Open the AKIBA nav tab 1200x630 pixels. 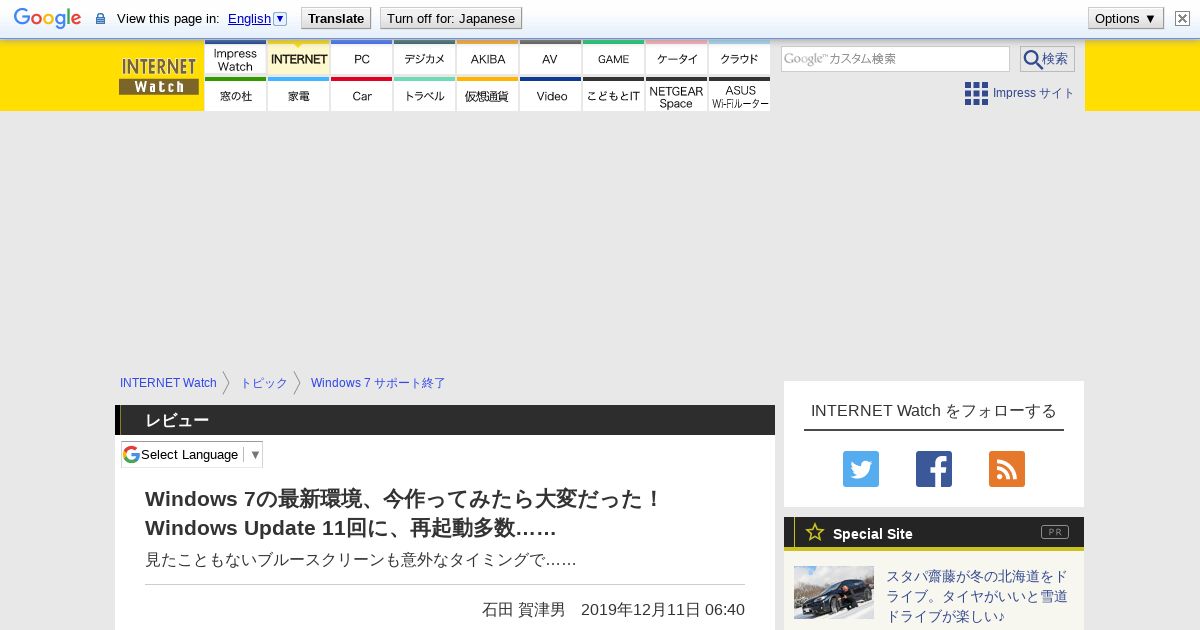coord(487,58)
